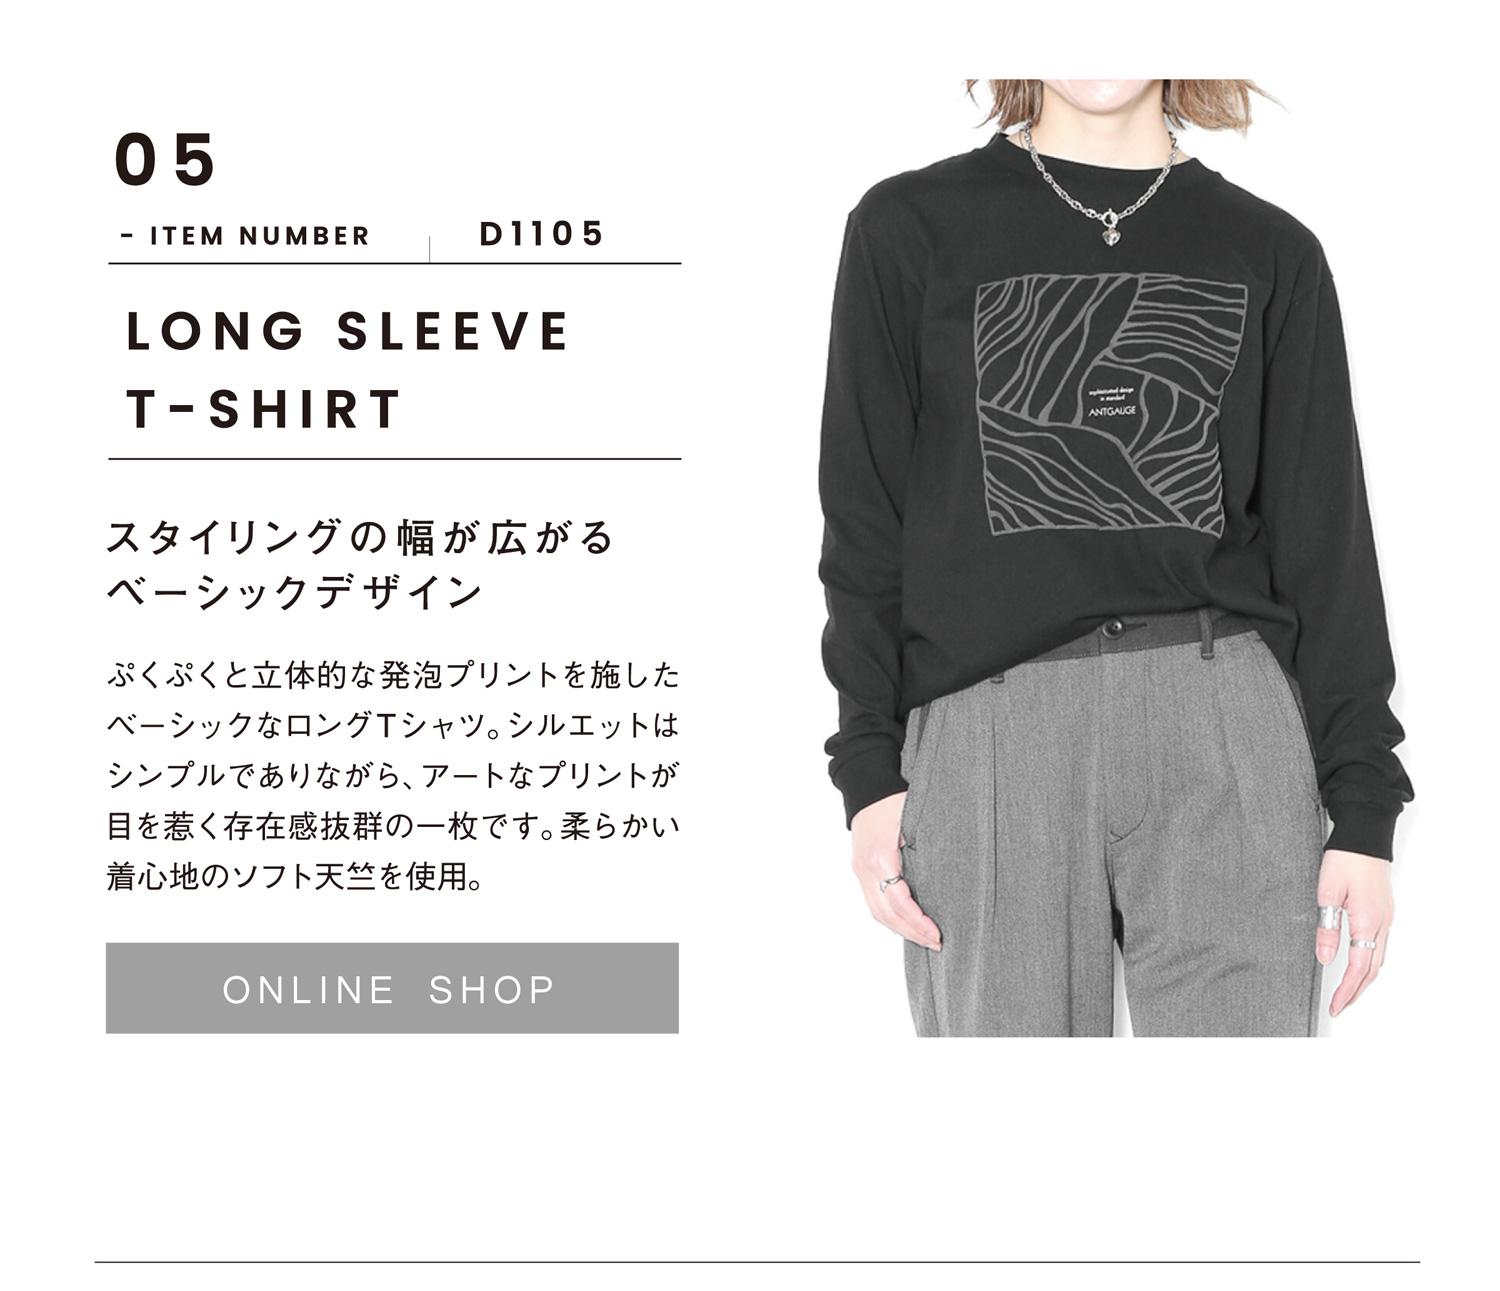Click the large 05 number heading

165,160
